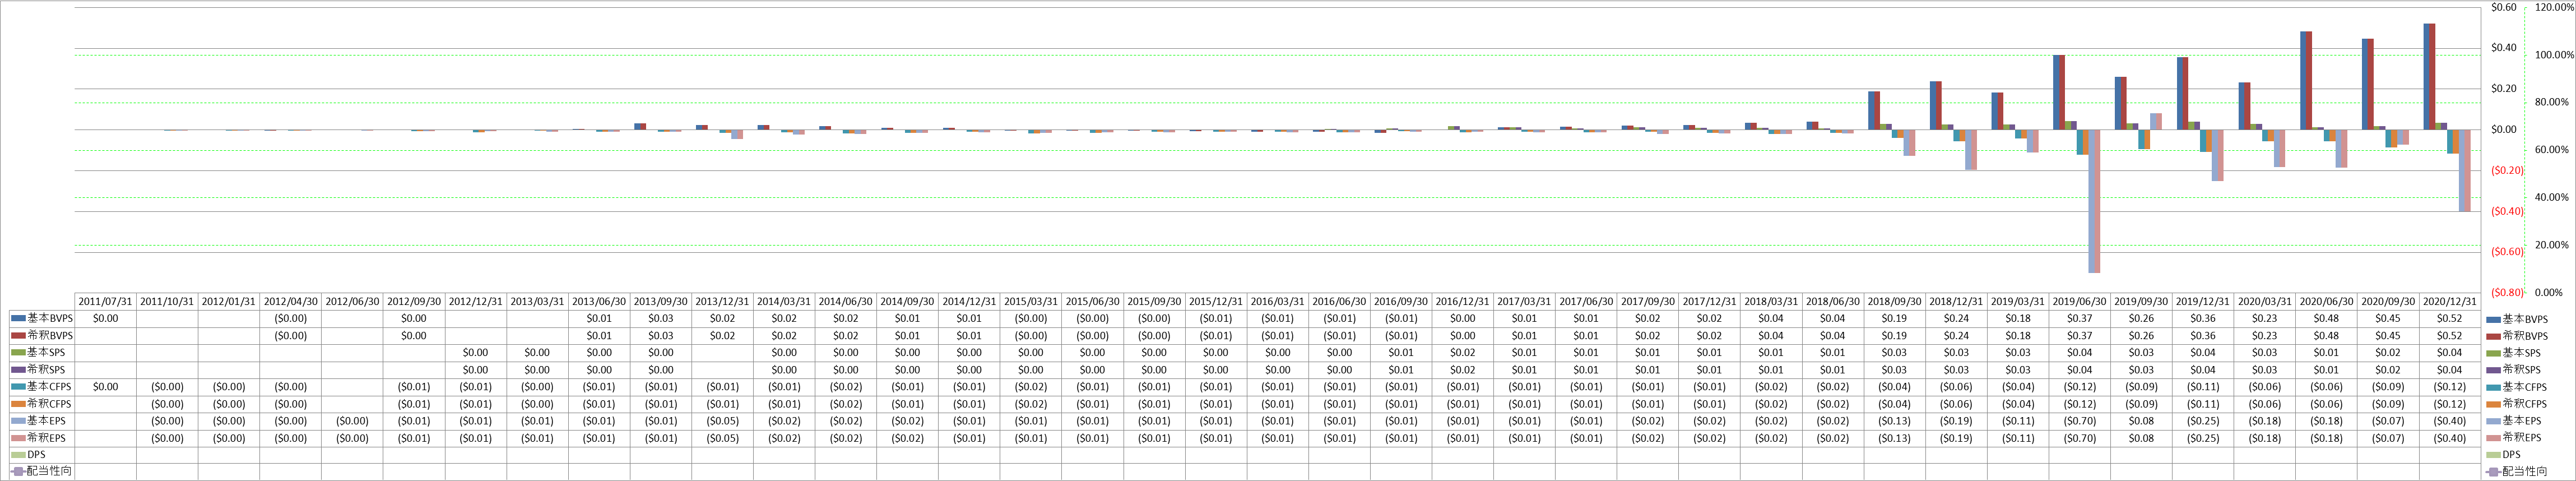Click the 2019/06/30 date column header
The image size is (2576, 481).
tap(2080, 301)
